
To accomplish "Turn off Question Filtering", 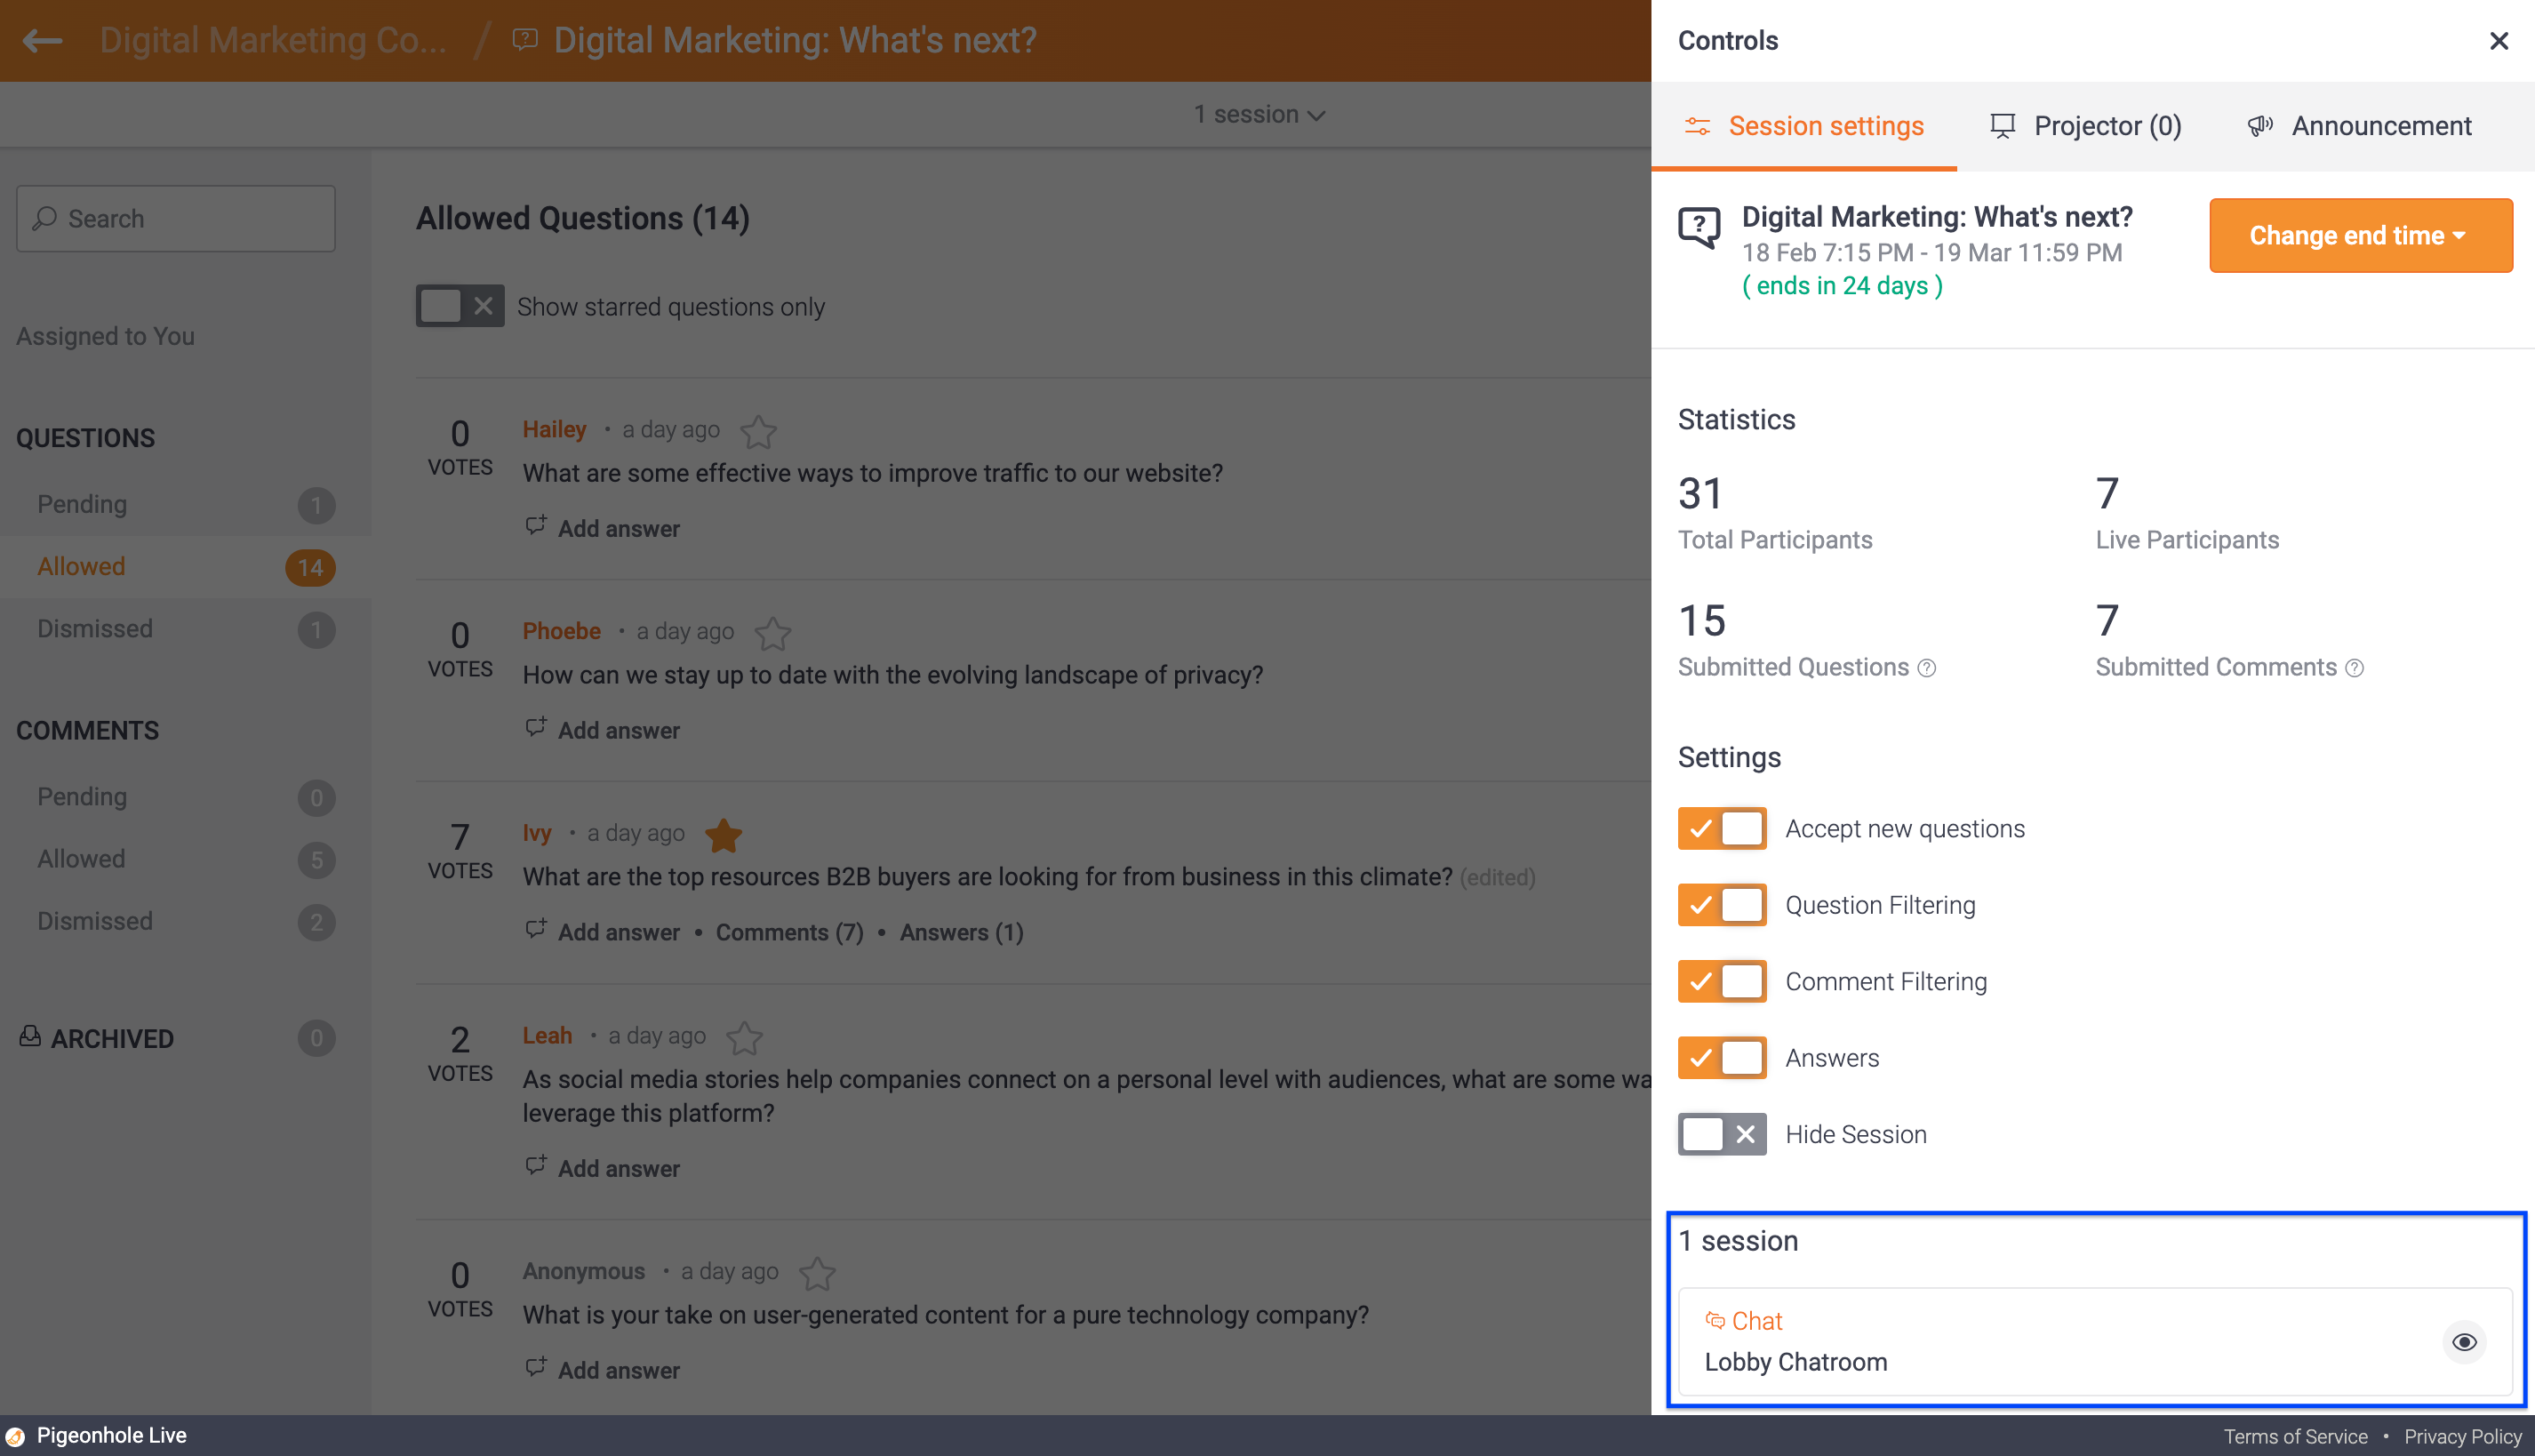I will (1721, 904).
